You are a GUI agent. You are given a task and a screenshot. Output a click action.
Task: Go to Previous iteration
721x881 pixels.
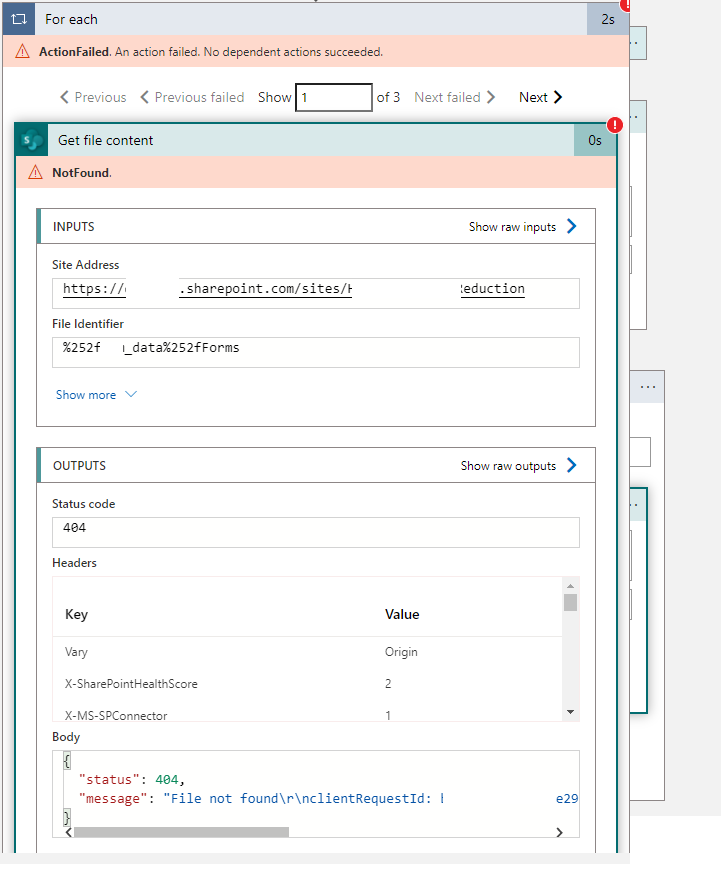(93, 97)
